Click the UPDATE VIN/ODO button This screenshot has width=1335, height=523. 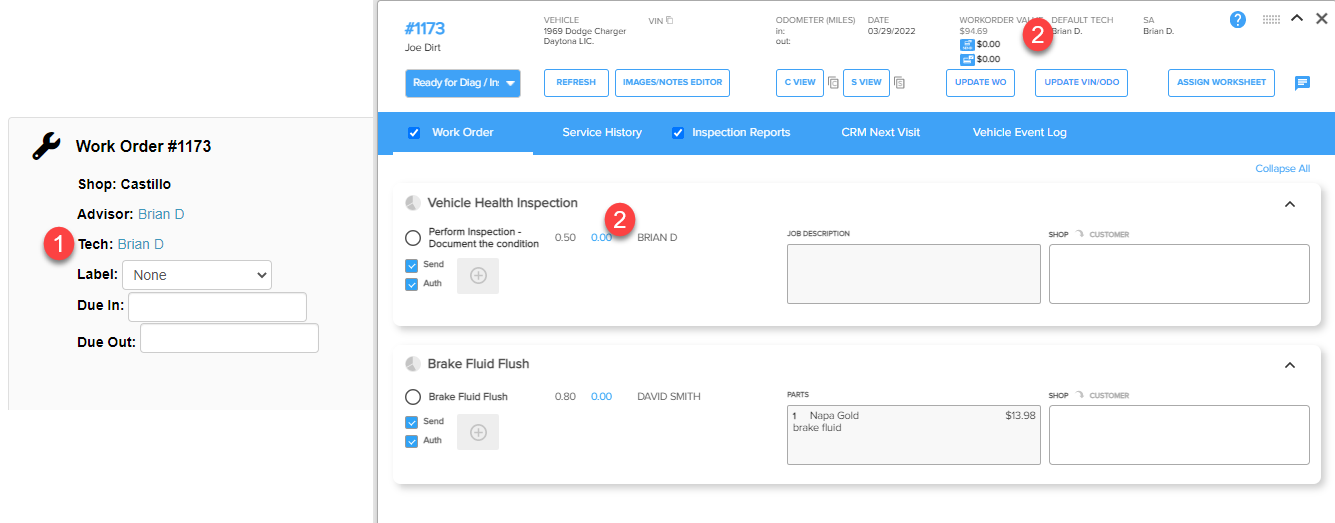point(1081,83)
